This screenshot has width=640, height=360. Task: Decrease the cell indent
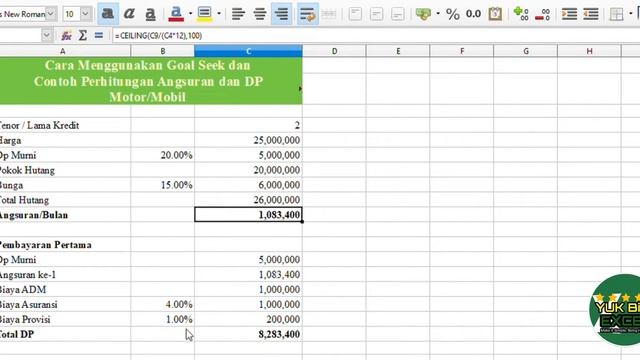[591, 14]
